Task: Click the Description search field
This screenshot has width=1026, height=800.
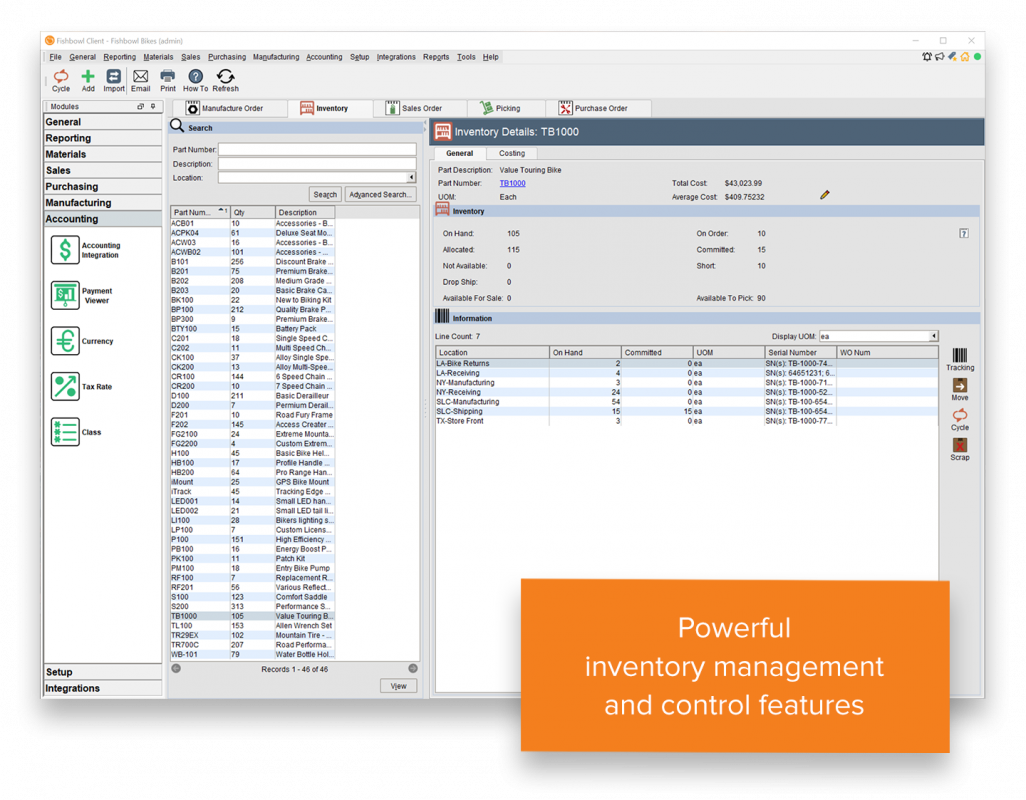Action: (x=317, y=164)
